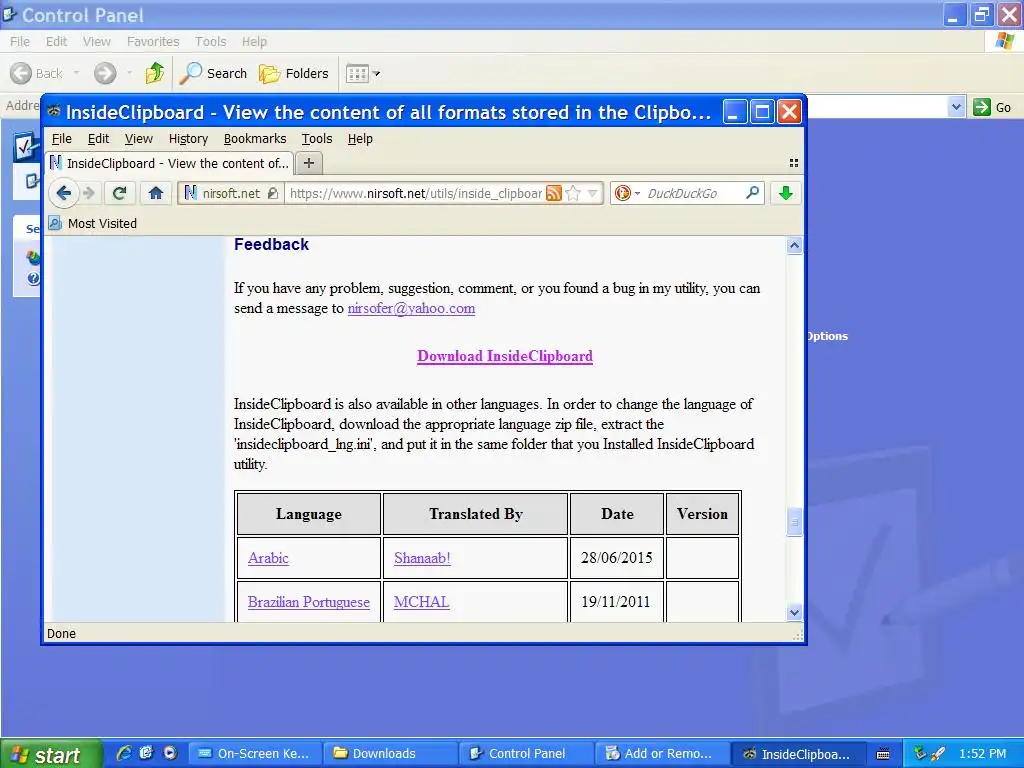Click the Windows flag logo in Control Panel
Image resolution: width=1024 pixels, height=768 pixels.
click(x=1004, y=41)
